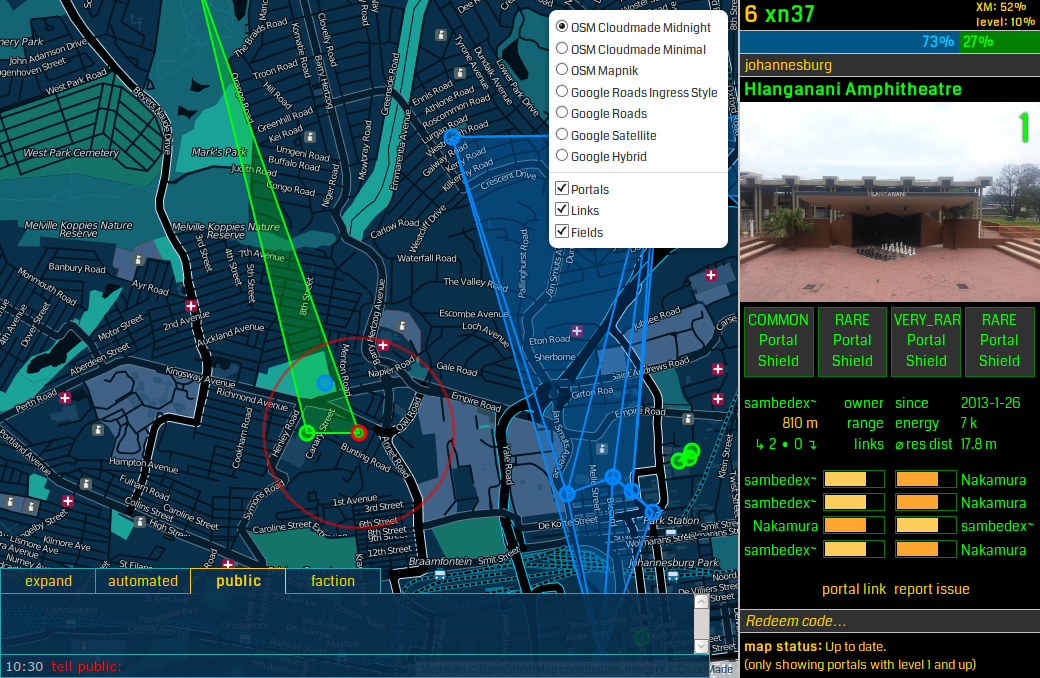Viewport: 1040px width, 678px height.
Task: Click the selected red portal marker
Action: (358, 433)
